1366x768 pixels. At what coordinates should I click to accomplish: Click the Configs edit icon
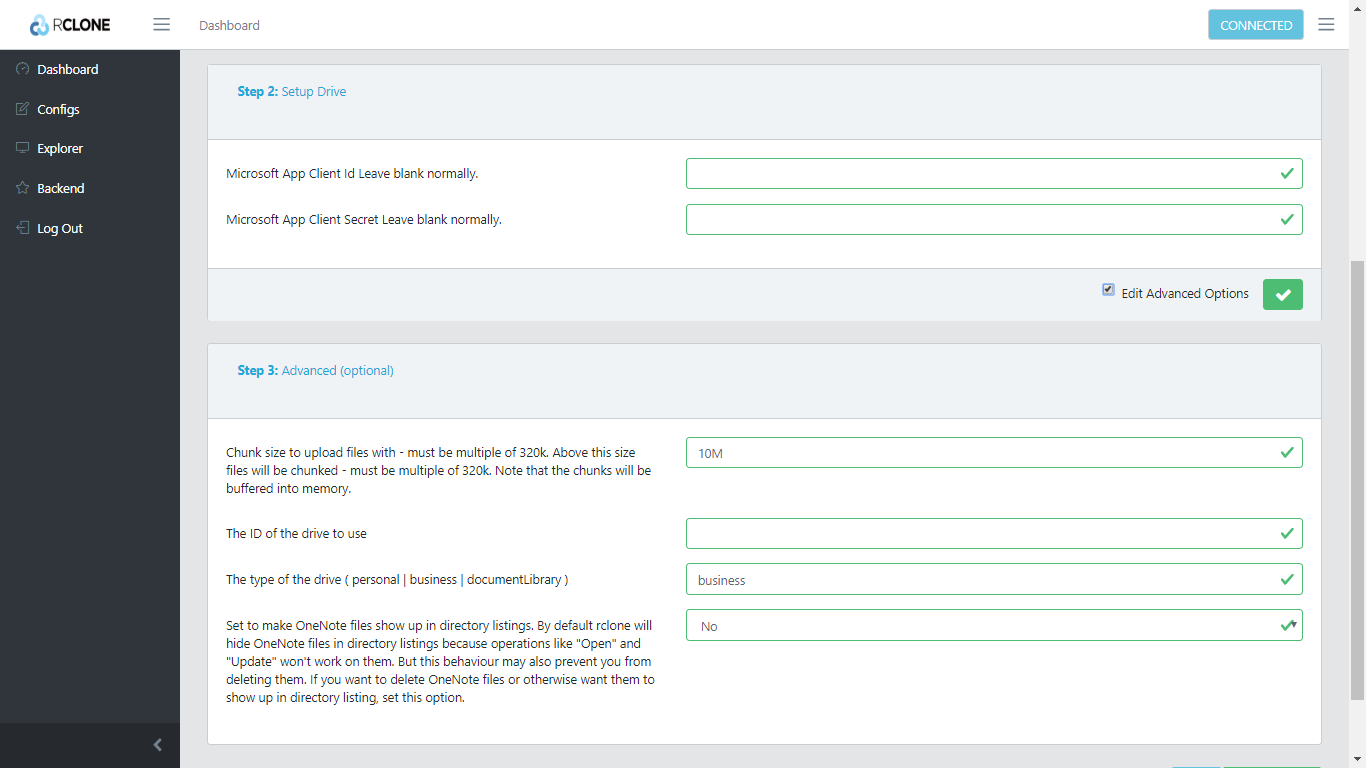pyautogui.click(x=23, y=109)
